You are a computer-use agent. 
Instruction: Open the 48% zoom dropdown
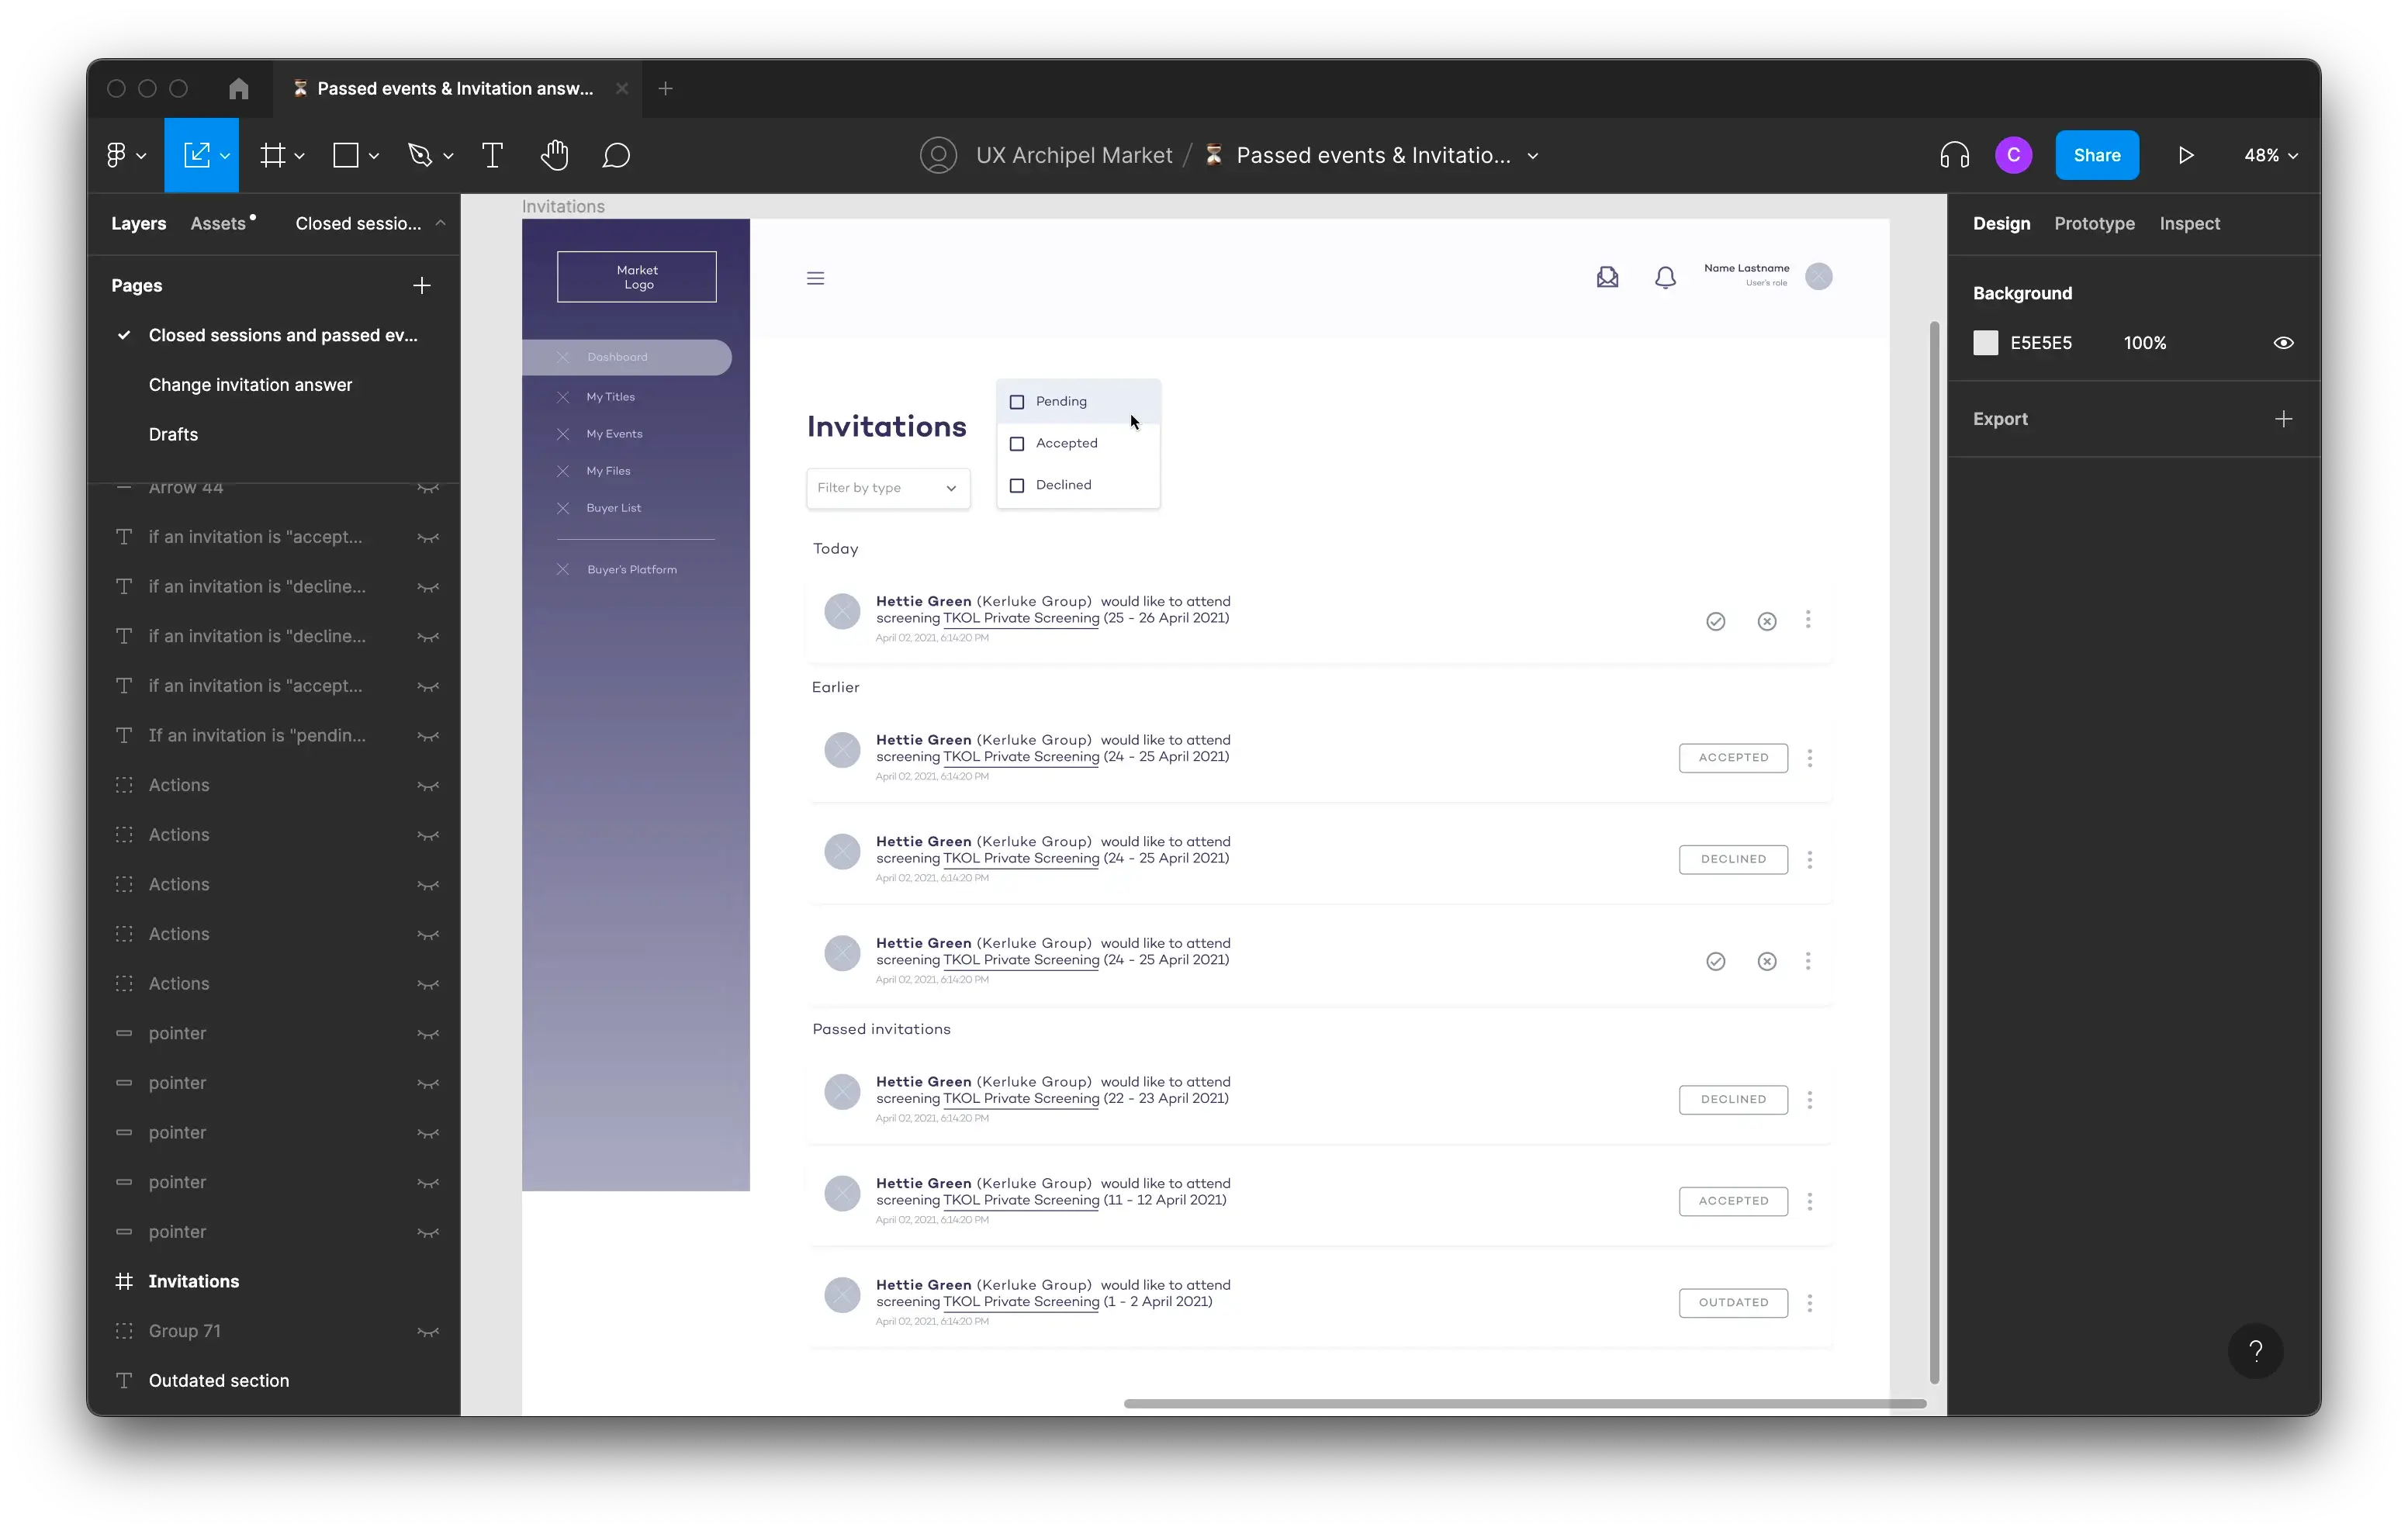pos(2270,155)
